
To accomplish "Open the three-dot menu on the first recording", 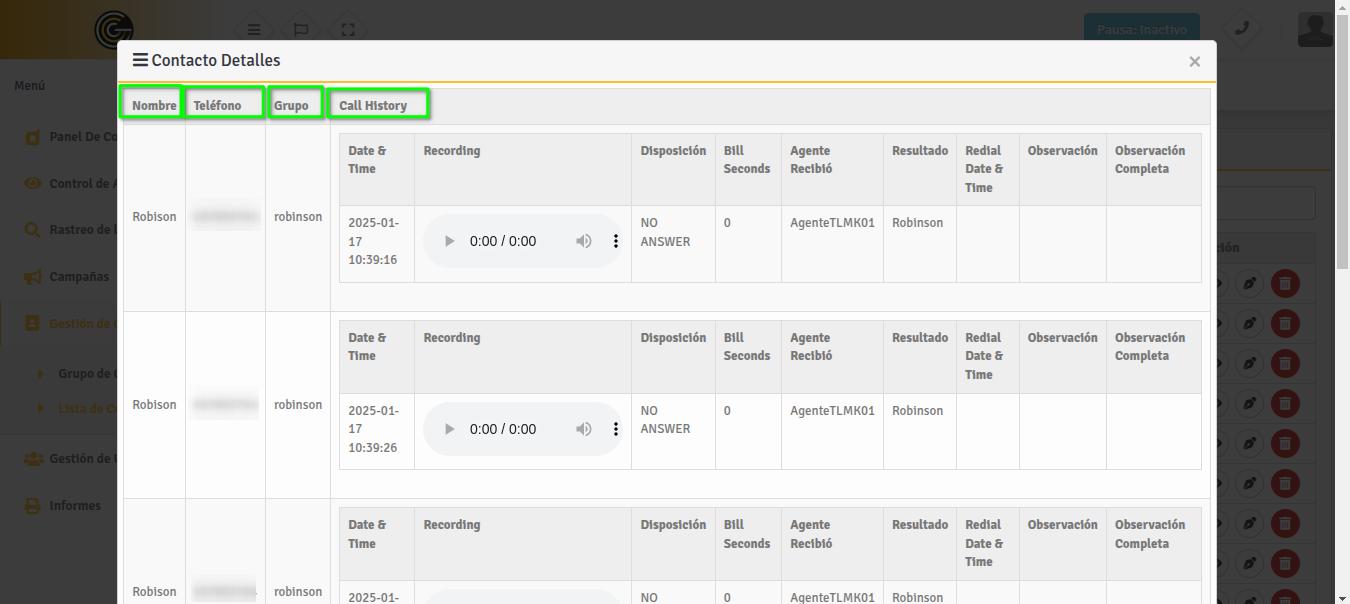I will click(616, 240).
